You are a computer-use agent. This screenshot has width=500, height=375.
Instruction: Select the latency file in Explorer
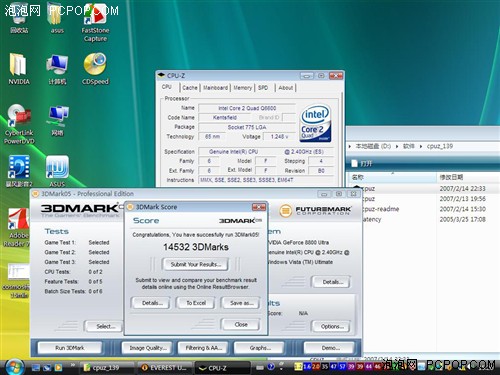[x=372, y=219]
